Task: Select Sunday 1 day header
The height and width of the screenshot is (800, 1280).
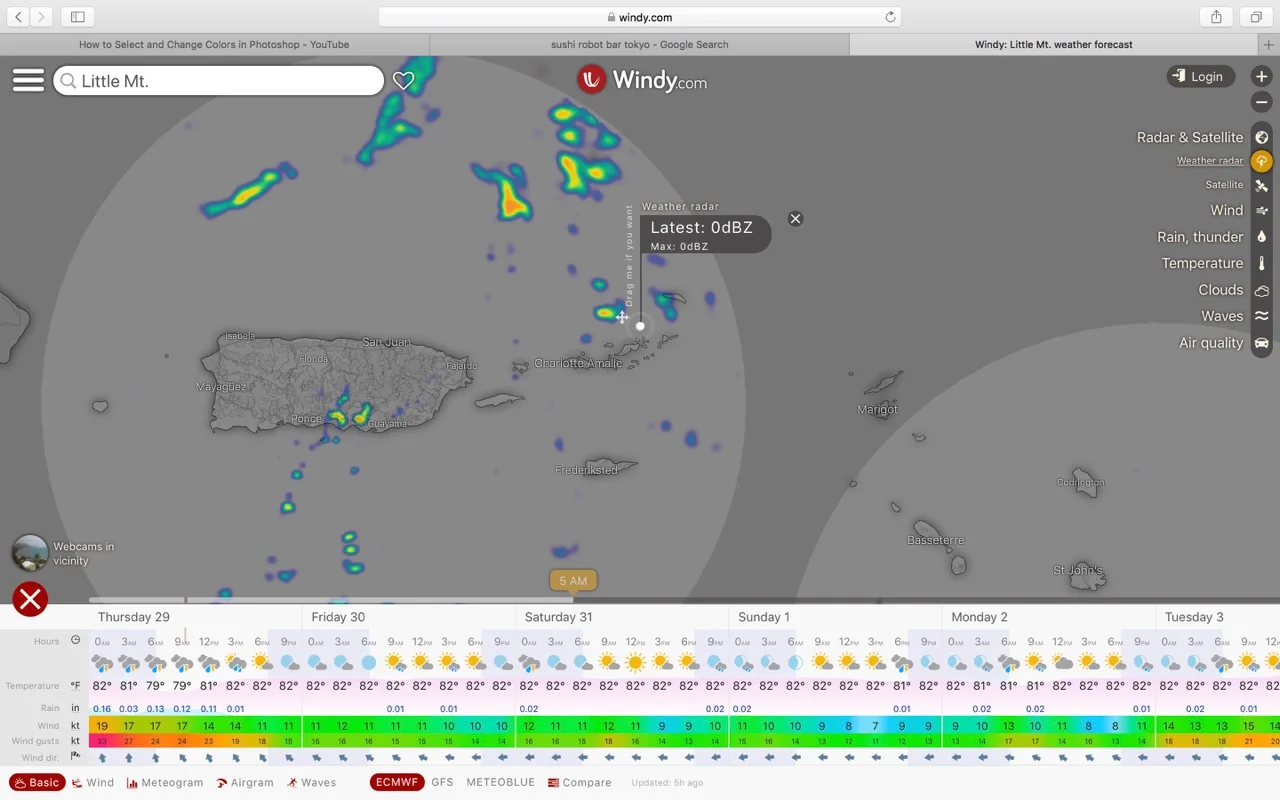Action: (763, 617)
